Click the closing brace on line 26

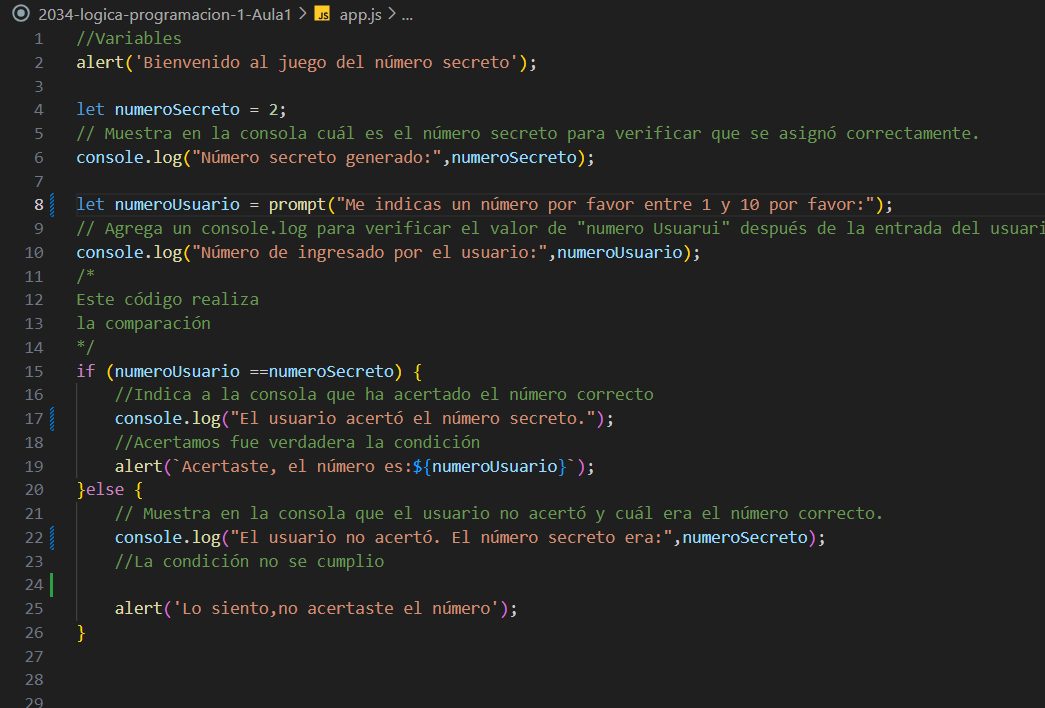(81, 633)
